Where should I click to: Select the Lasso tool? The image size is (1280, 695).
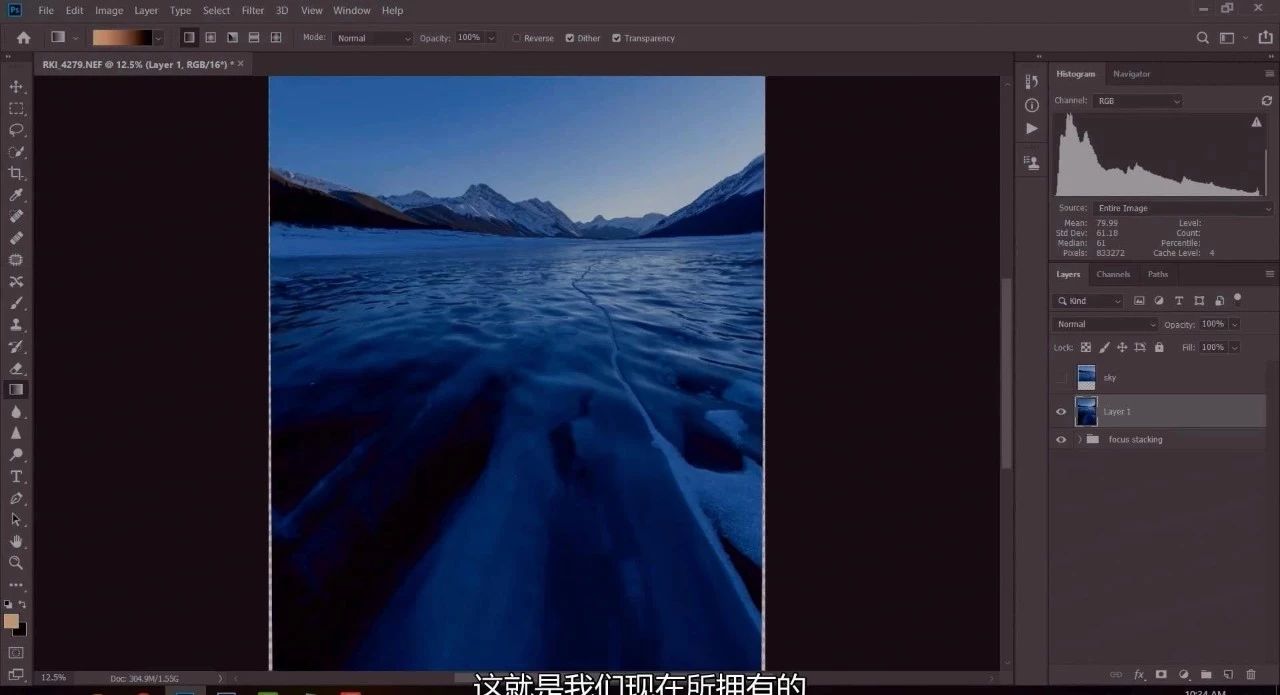(x=16, y=130)
